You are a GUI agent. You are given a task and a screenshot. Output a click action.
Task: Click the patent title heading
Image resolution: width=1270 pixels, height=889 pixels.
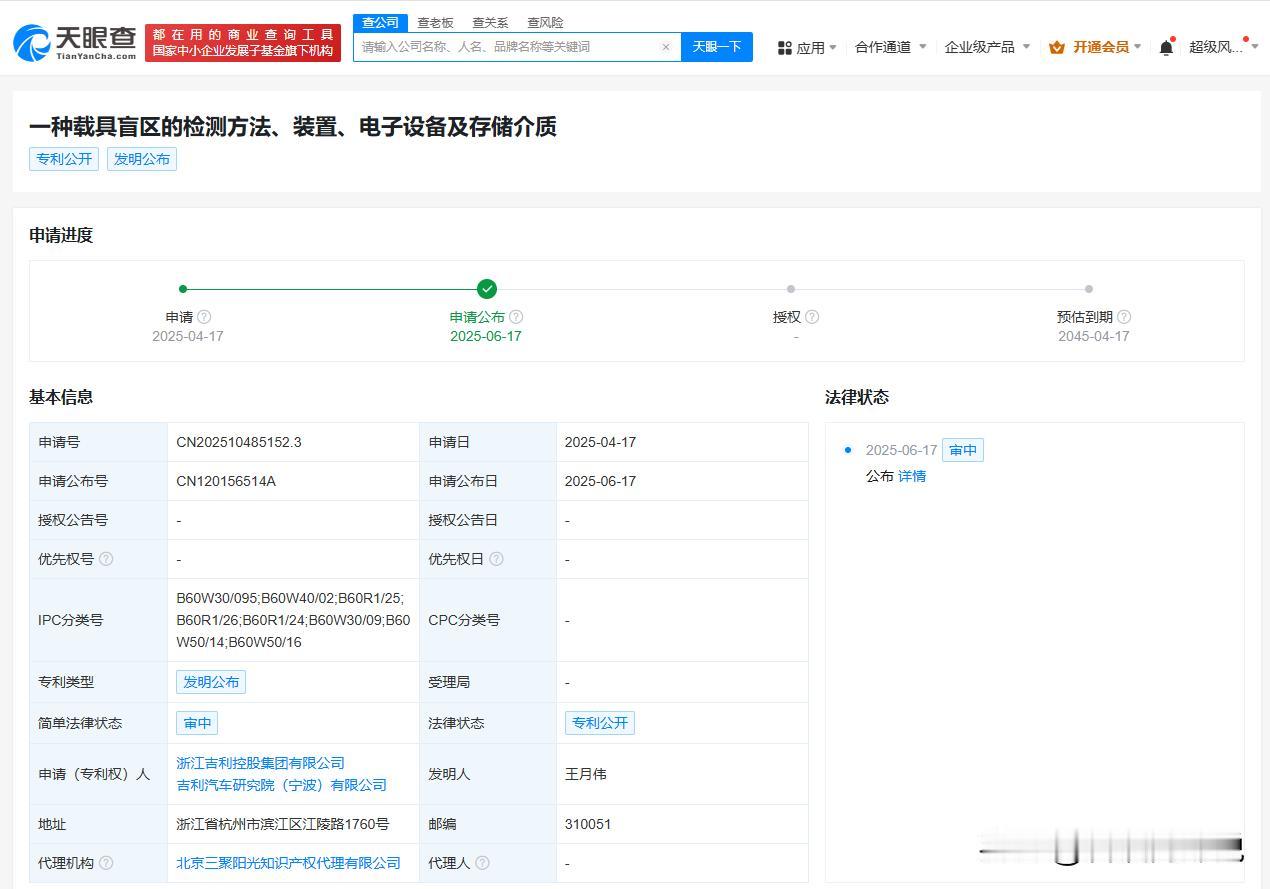coord(293,127)
